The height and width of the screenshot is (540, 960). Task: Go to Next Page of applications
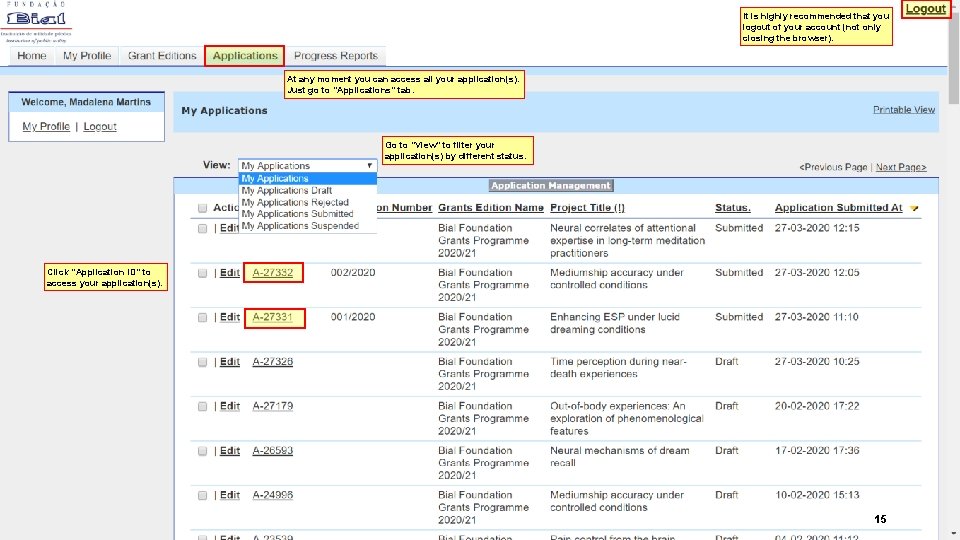coord(901,167)
